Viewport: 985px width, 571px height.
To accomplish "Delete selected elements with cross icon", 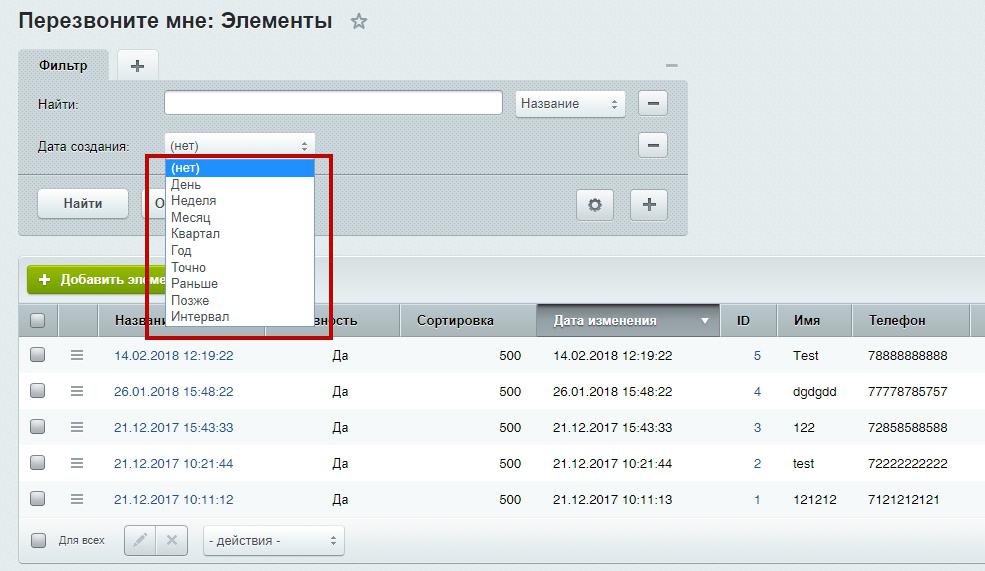I will (x=171, y=540).
